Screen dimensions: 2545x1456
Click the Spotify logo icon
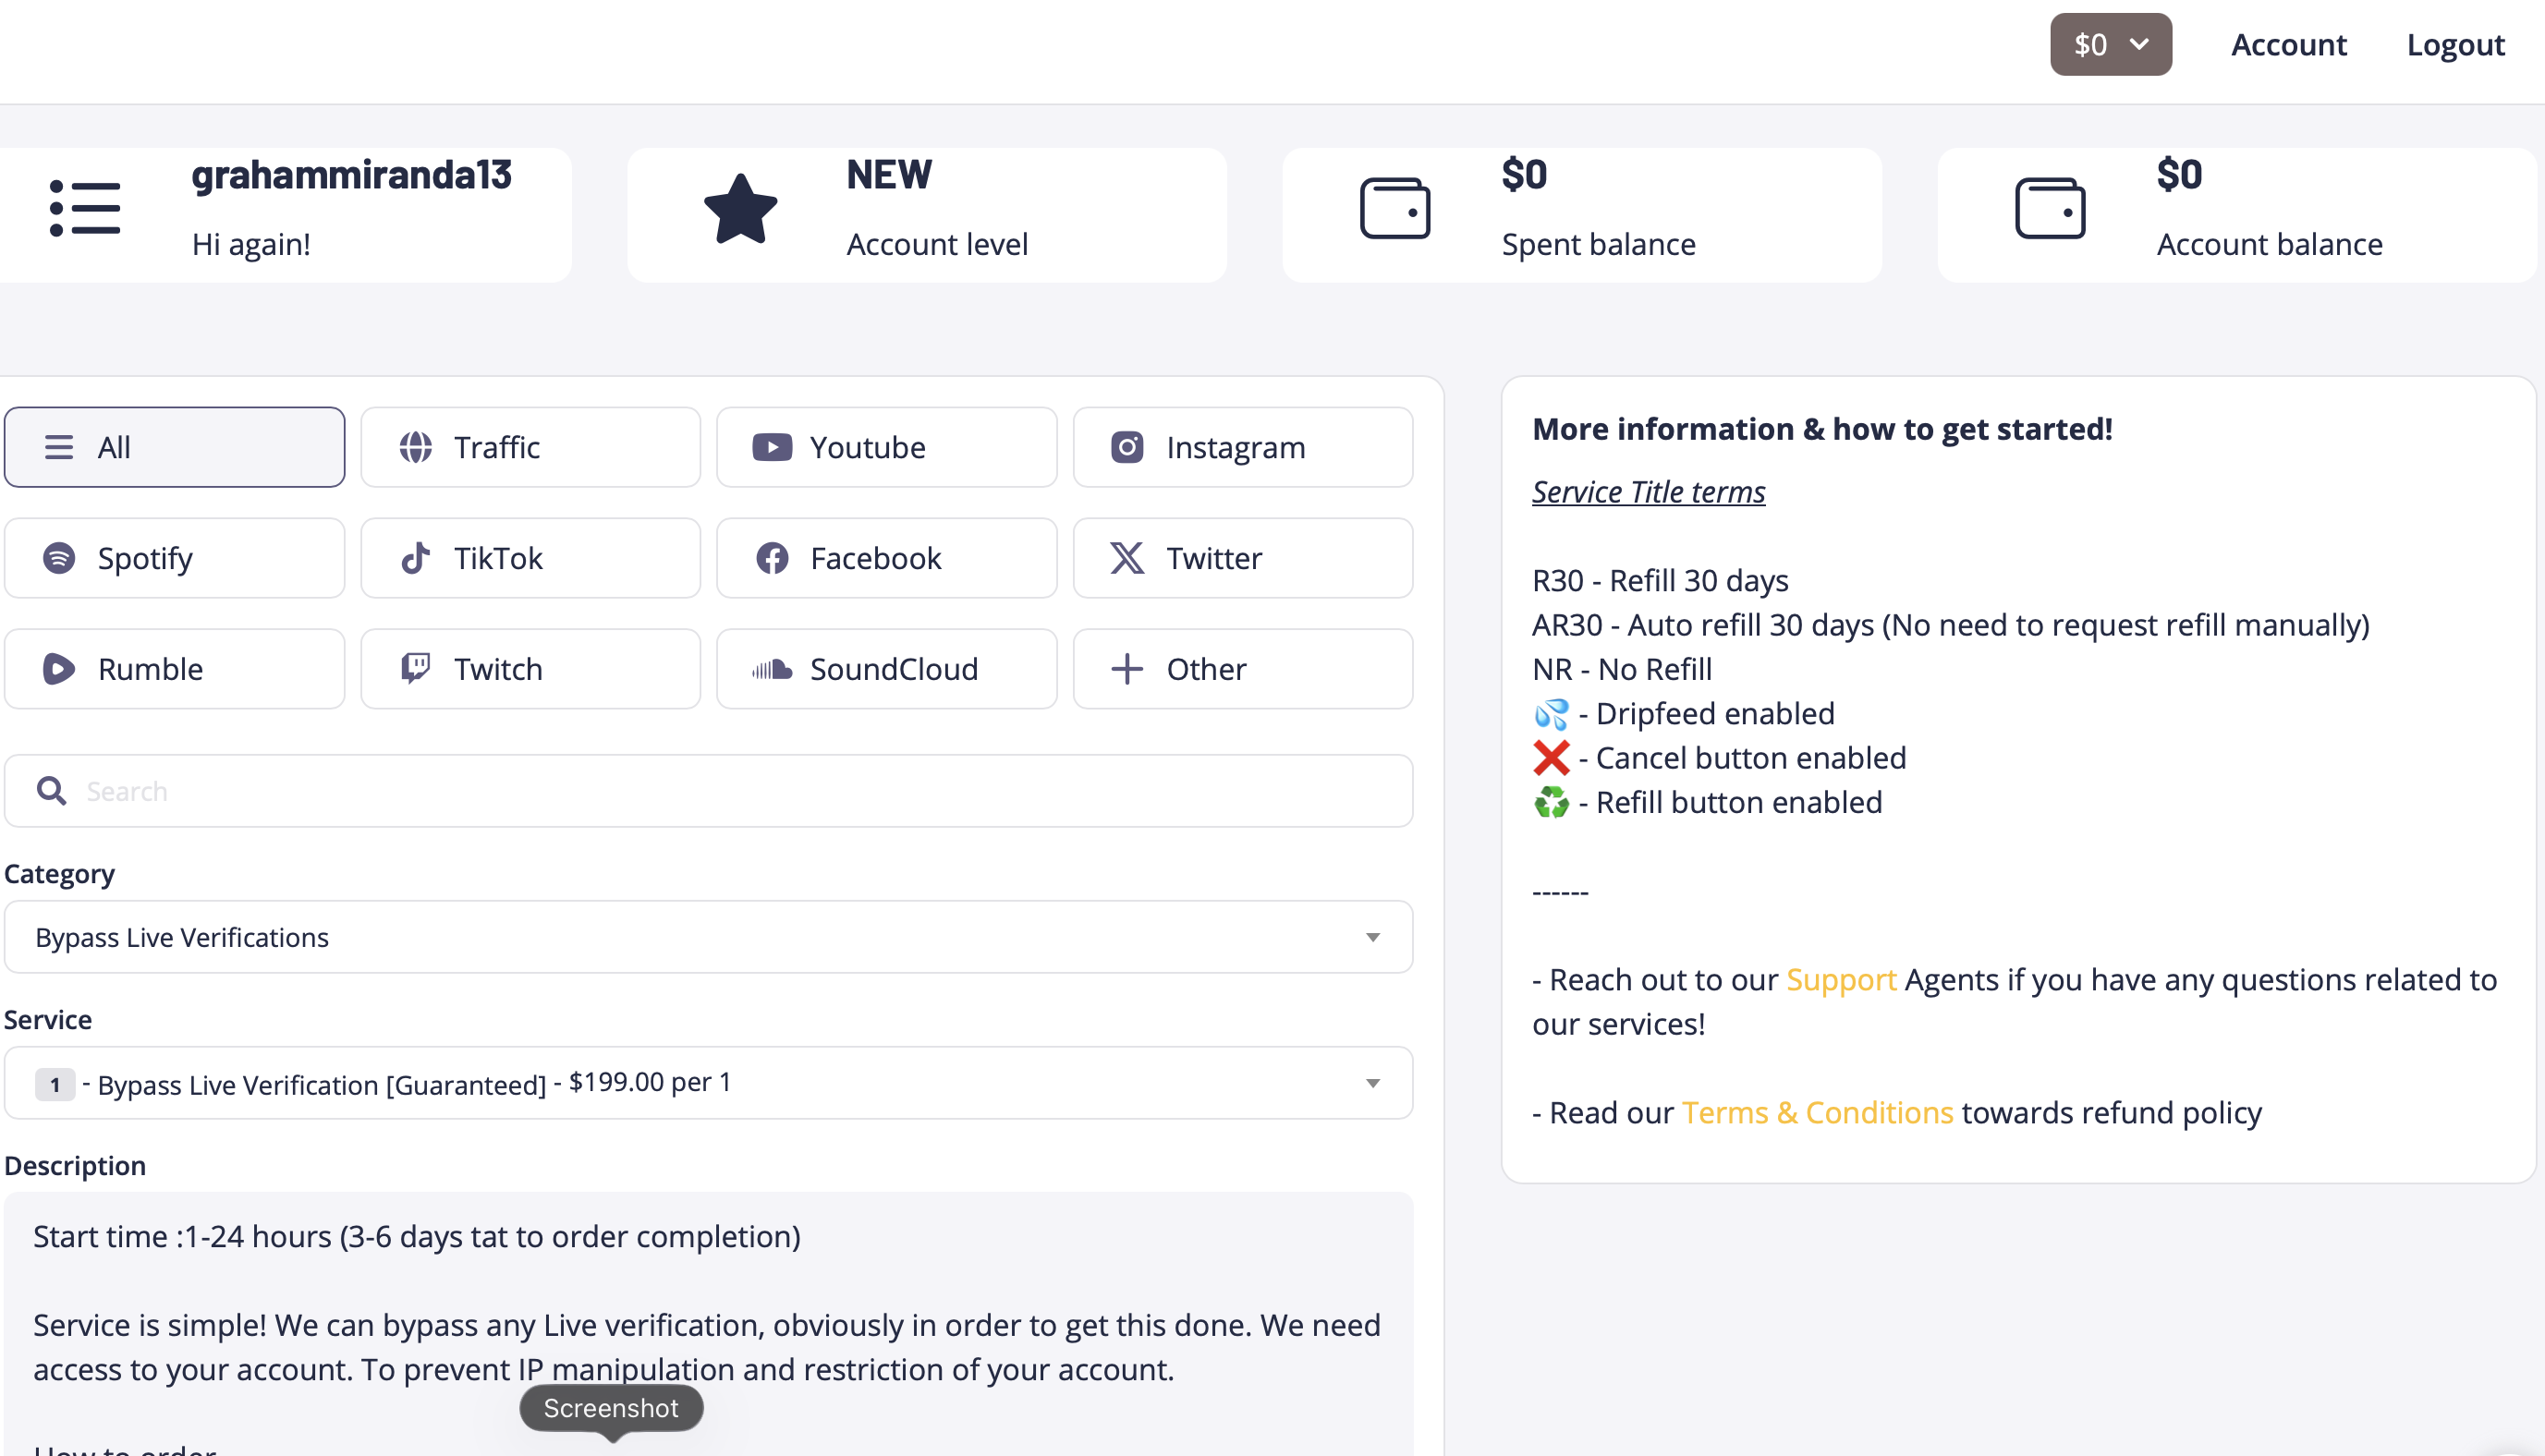59,558
